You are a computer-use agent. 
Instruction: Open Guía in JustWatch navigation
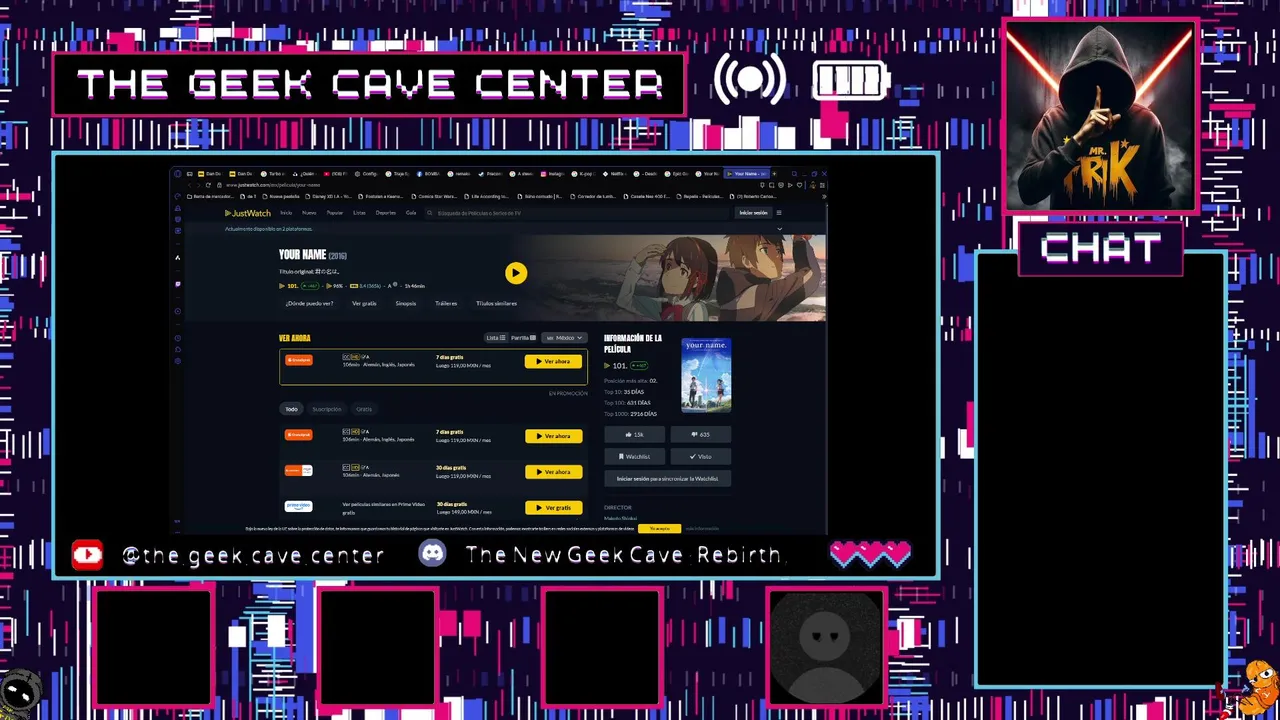(411, 213)
